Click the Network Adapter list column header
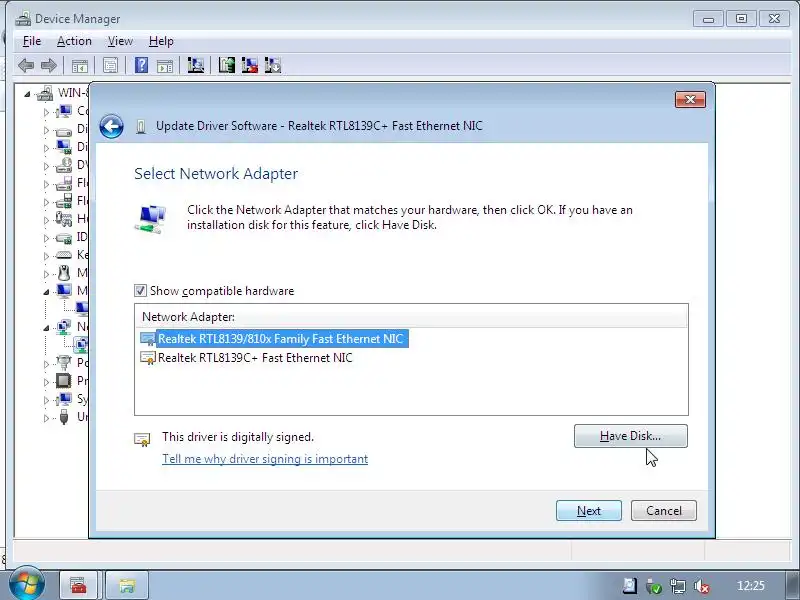The width and height of the screenshot is (800, 600). point(411,316)
